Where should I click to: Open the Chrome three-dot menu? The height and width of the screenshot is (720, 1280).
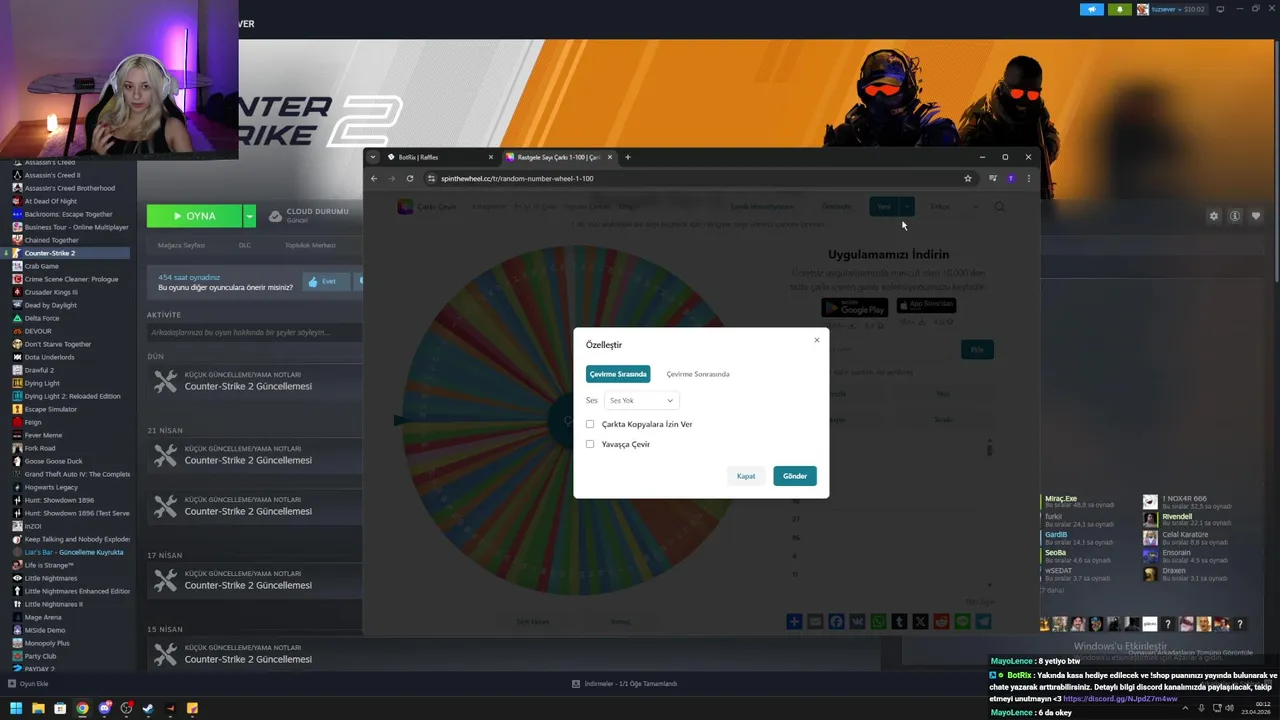tap(1028, 178)
